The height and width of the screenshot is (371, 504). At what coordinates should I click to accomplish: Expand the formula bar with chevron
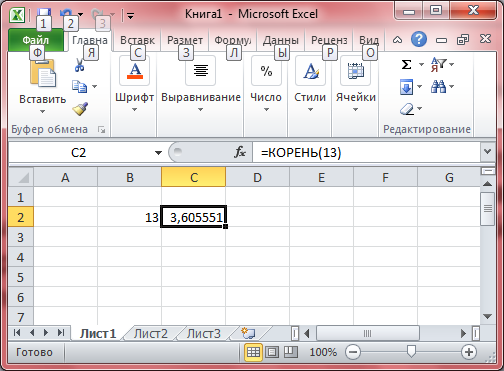click(x=487, y=152)
